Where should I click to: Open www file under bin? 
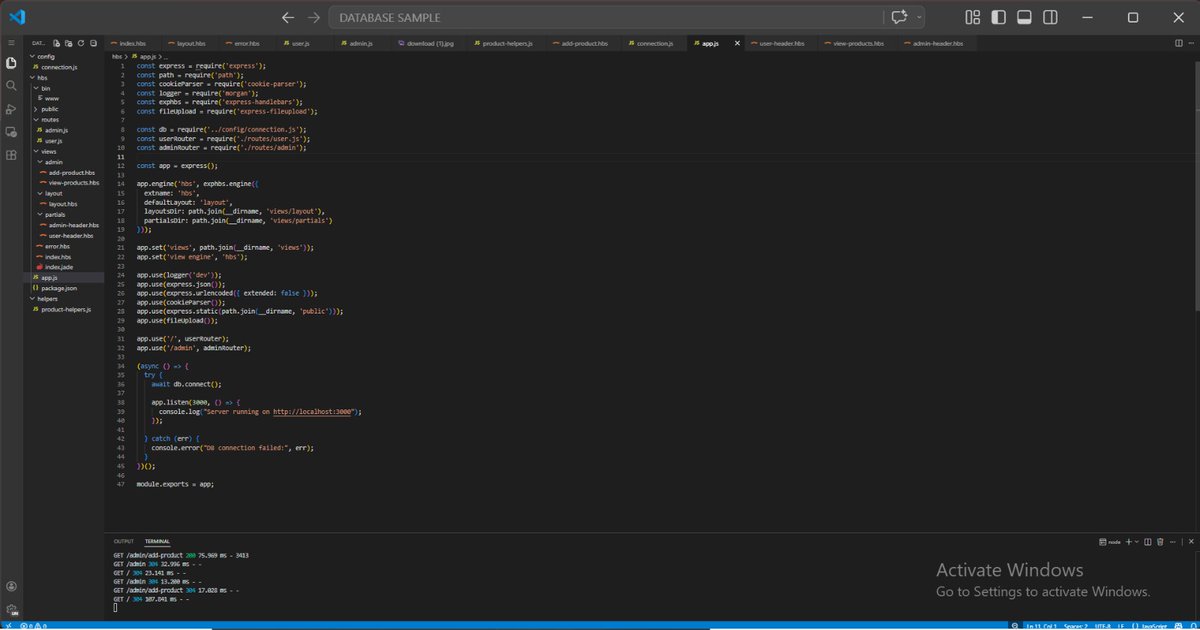(52, 99)
